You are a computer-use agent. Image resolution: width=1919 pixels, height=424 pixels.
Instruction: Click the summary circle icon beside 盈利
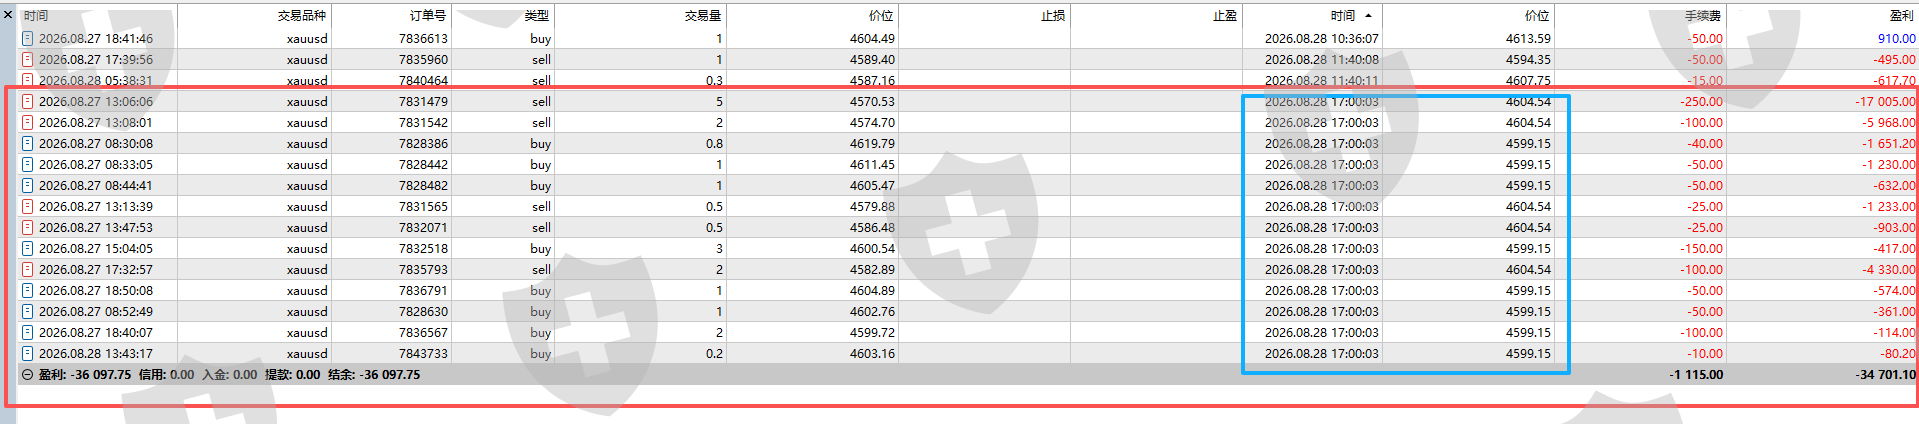point(28,375)
